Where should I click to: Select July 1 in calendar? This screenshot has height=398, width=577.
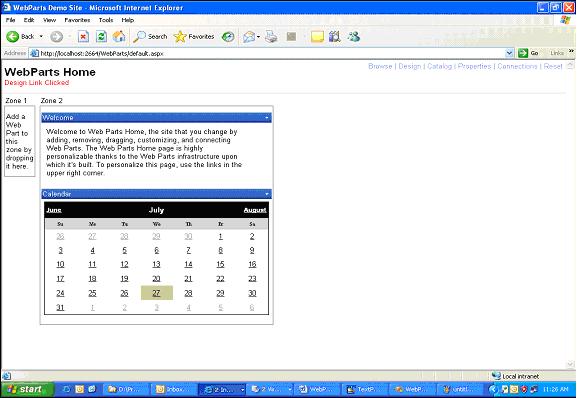(x=220, y=237)
